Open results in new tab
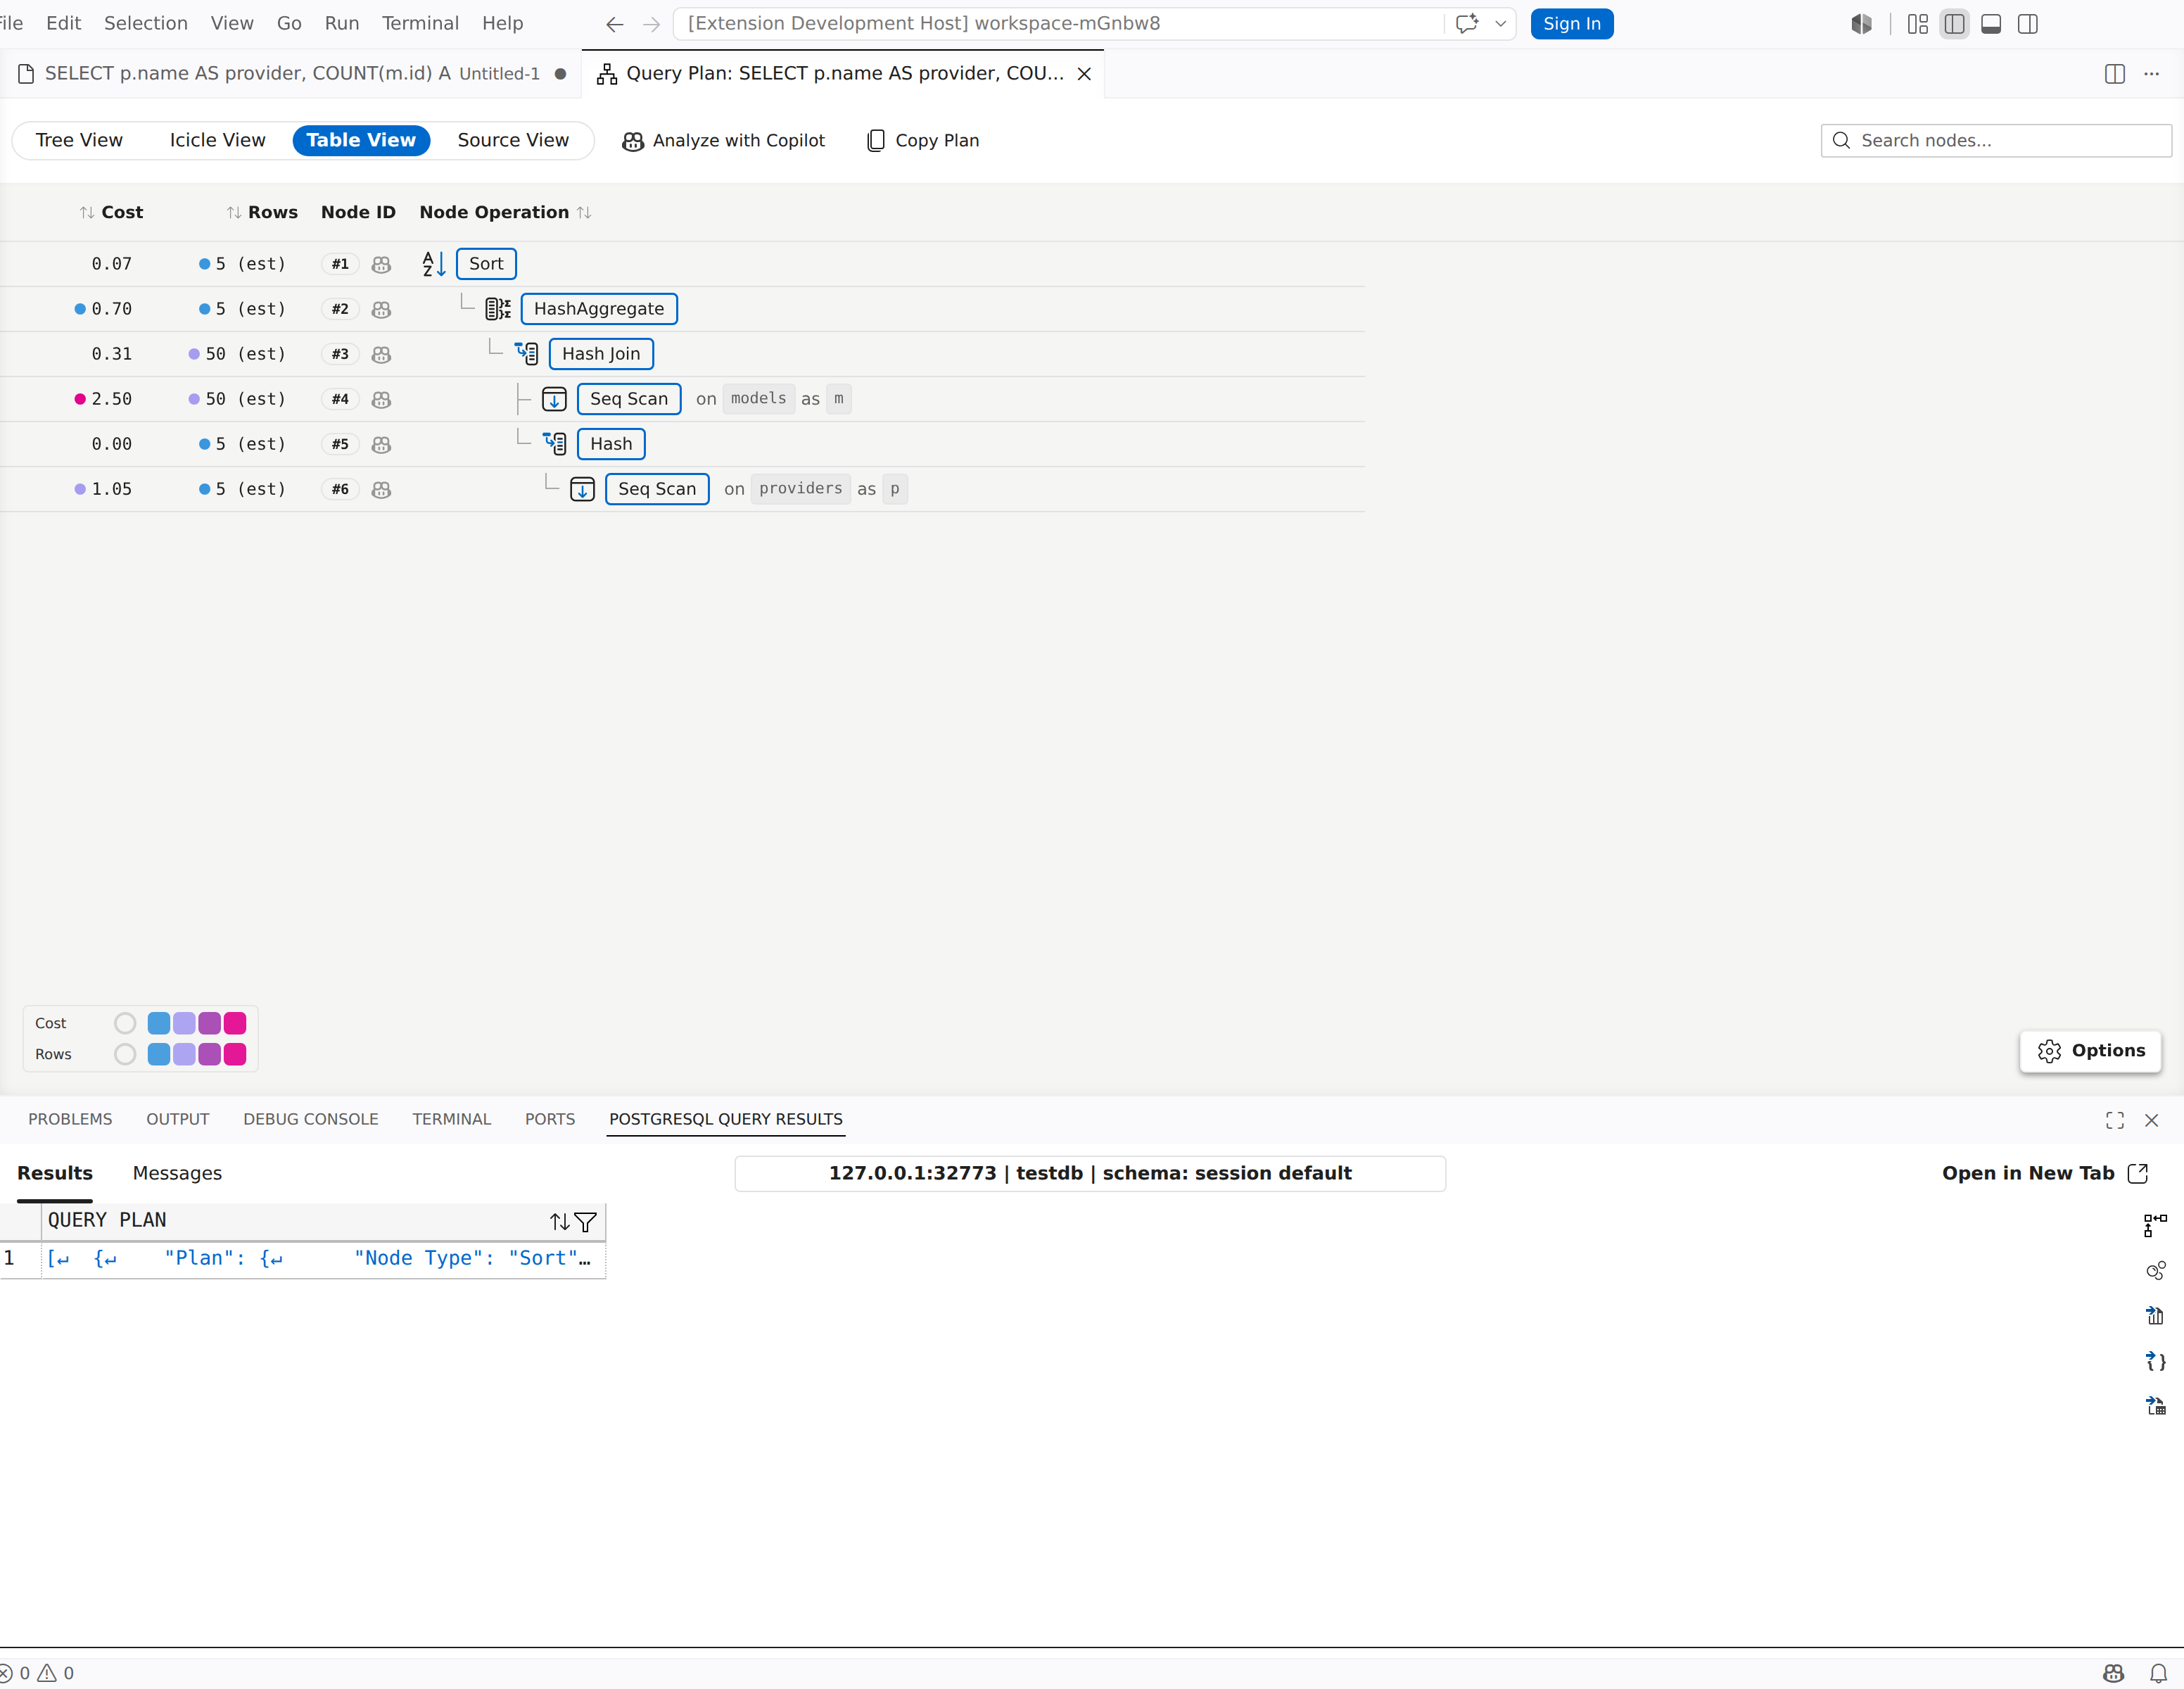 [x=2044, y=1173]
